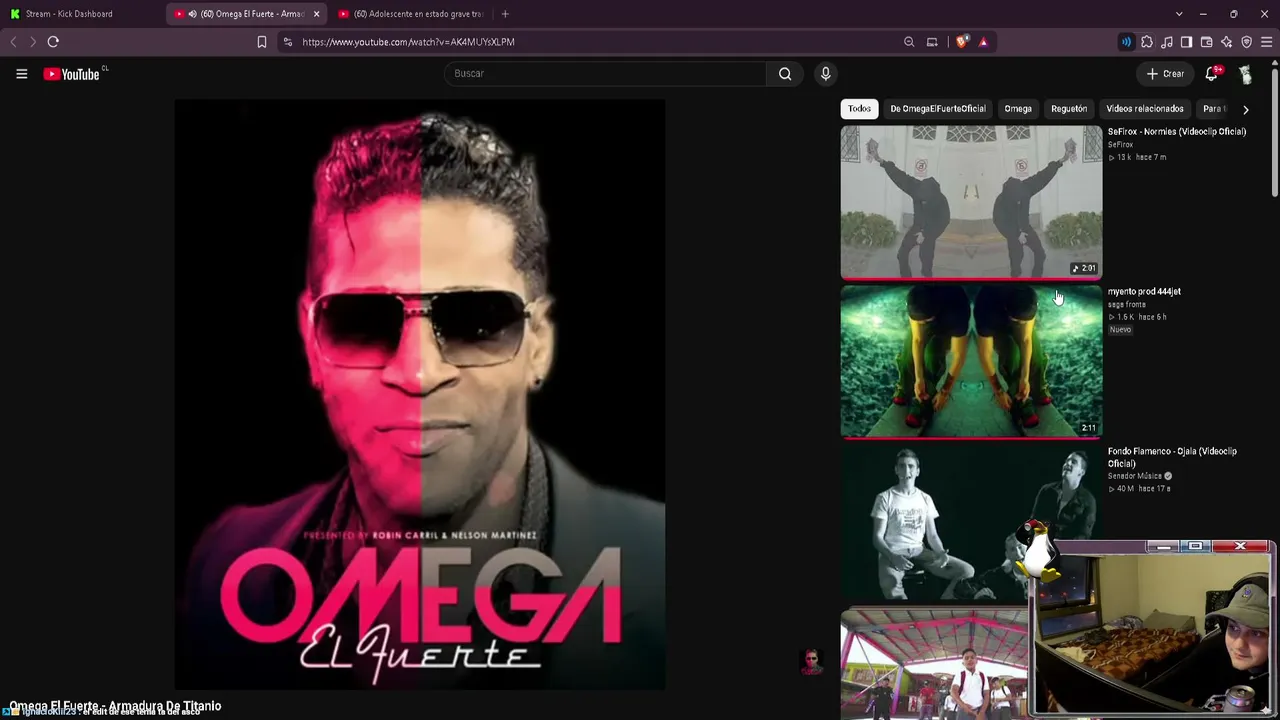1280x720 pixels.
Task: Filter by the Reguetón chip
Action: click(1069, 109)
